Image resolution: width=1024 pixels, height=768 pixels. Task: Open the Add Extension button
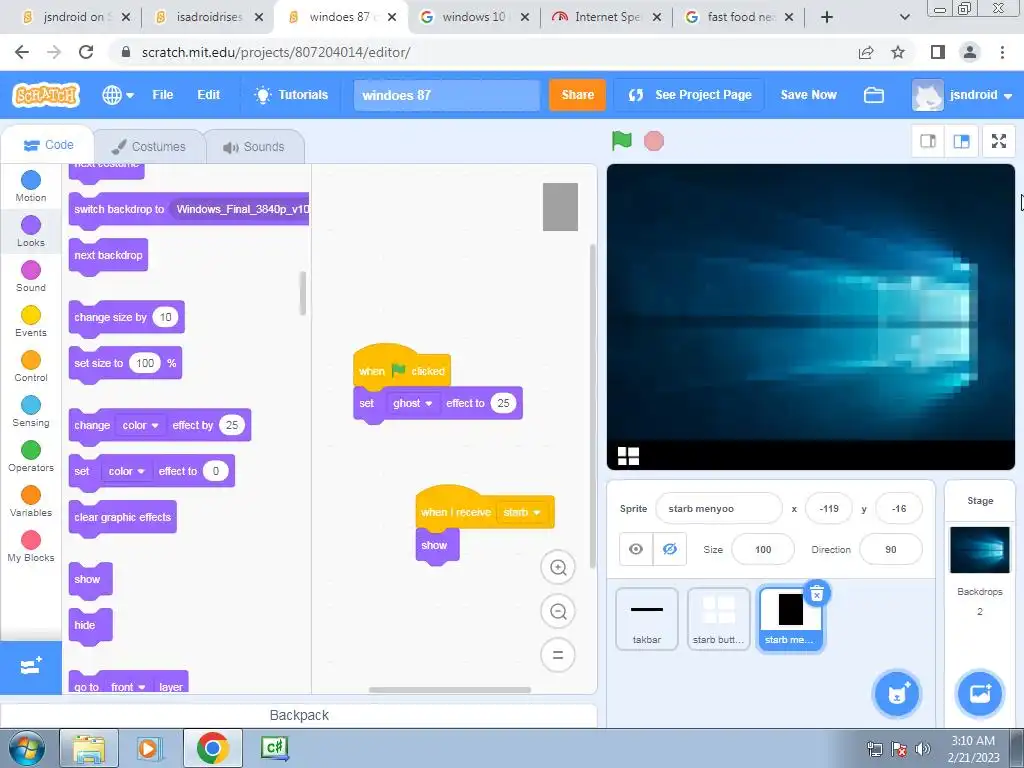tap(31, 667)
